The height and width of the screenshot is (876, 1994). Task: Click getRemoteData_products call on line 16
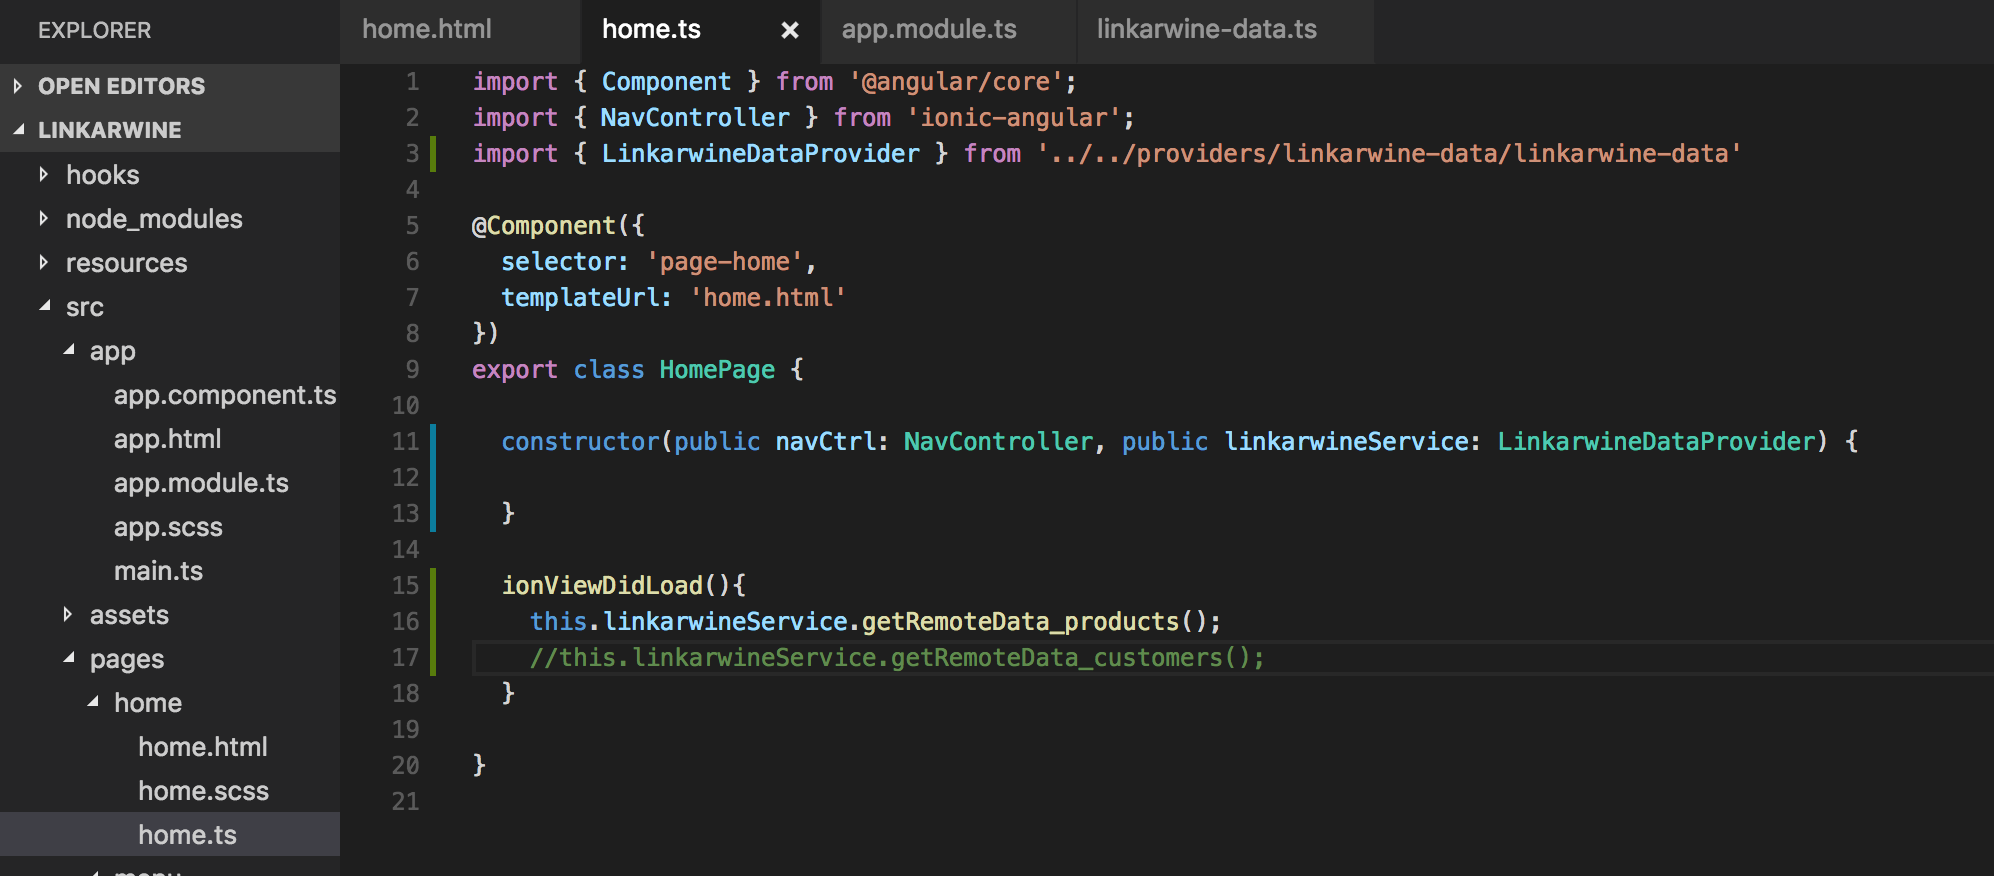tap(1020, 622)
